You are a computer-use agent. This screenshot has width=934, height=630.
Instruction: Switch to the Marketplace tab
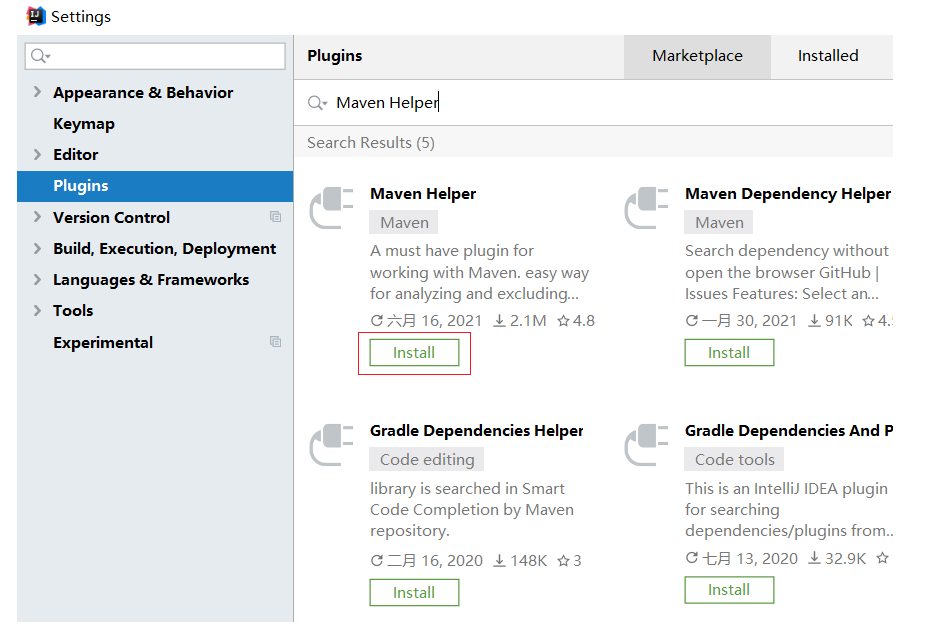(x=697, y=56)
